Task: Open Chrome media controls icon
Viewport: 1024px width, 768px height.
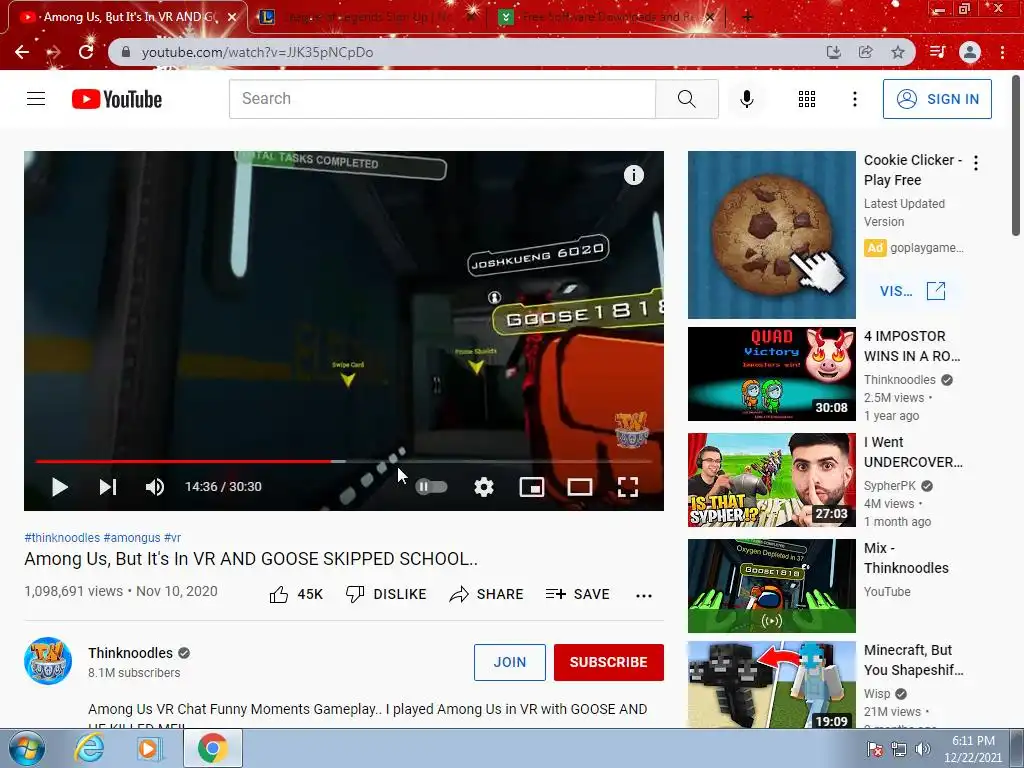Action: pos(937,52)
